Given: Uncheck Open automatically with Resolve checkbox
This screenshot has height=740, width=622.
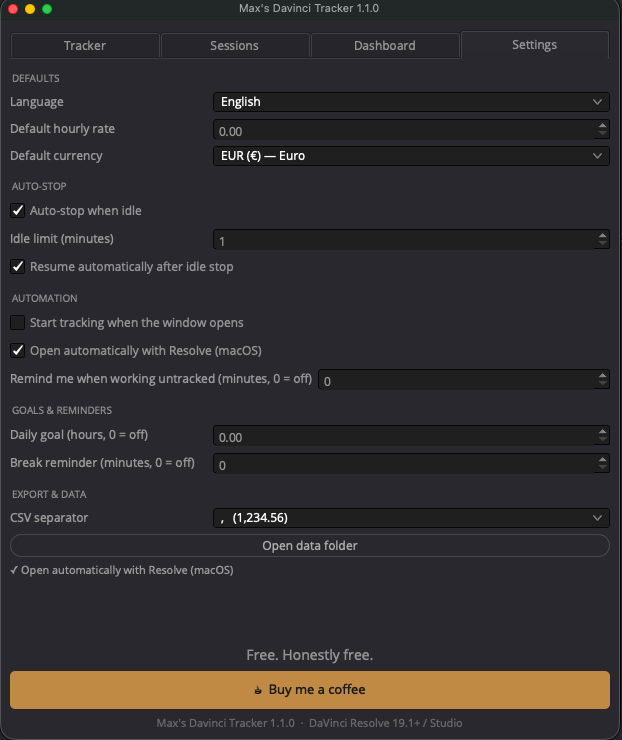Looking at the screenshot, I should click(x=18, y=351).
